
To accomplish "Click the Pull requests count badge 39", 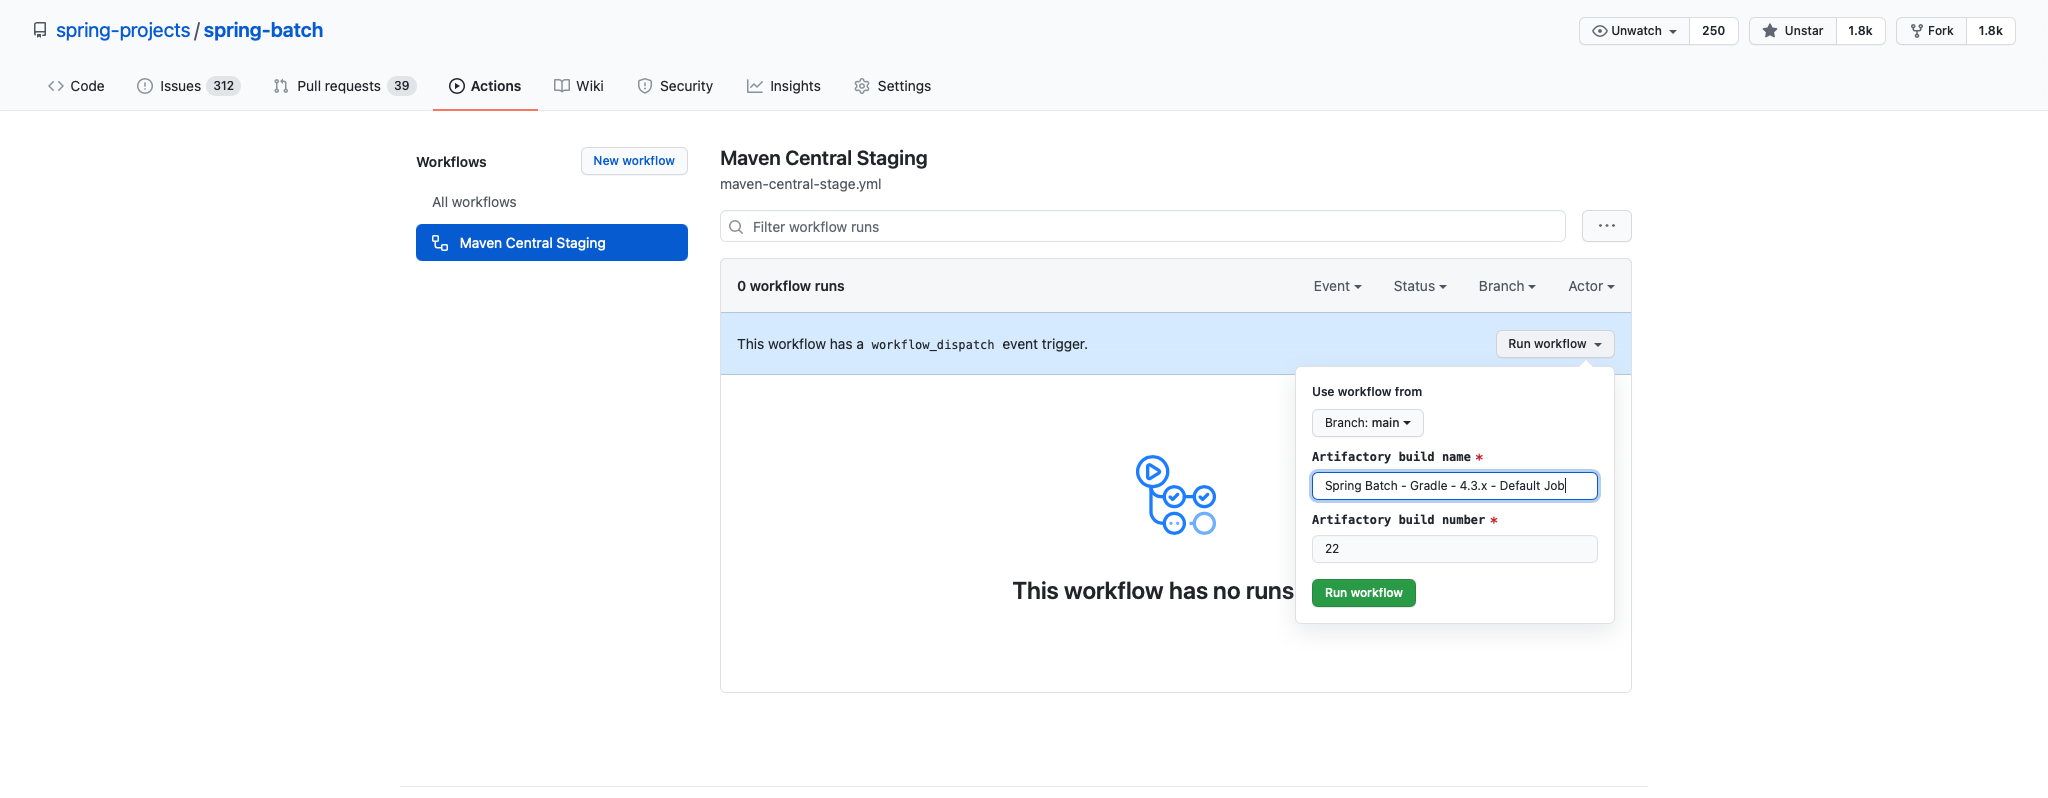I will click(402, 86).
